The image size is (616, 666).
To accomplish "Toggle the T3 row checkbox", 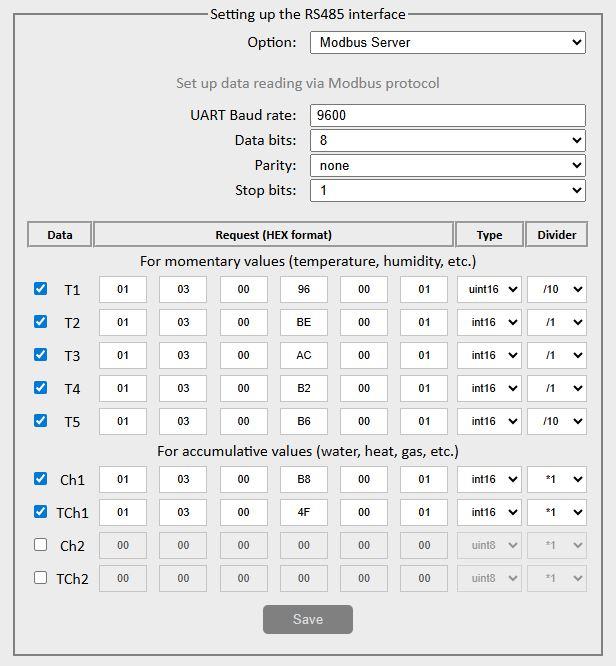I will 40,355.
